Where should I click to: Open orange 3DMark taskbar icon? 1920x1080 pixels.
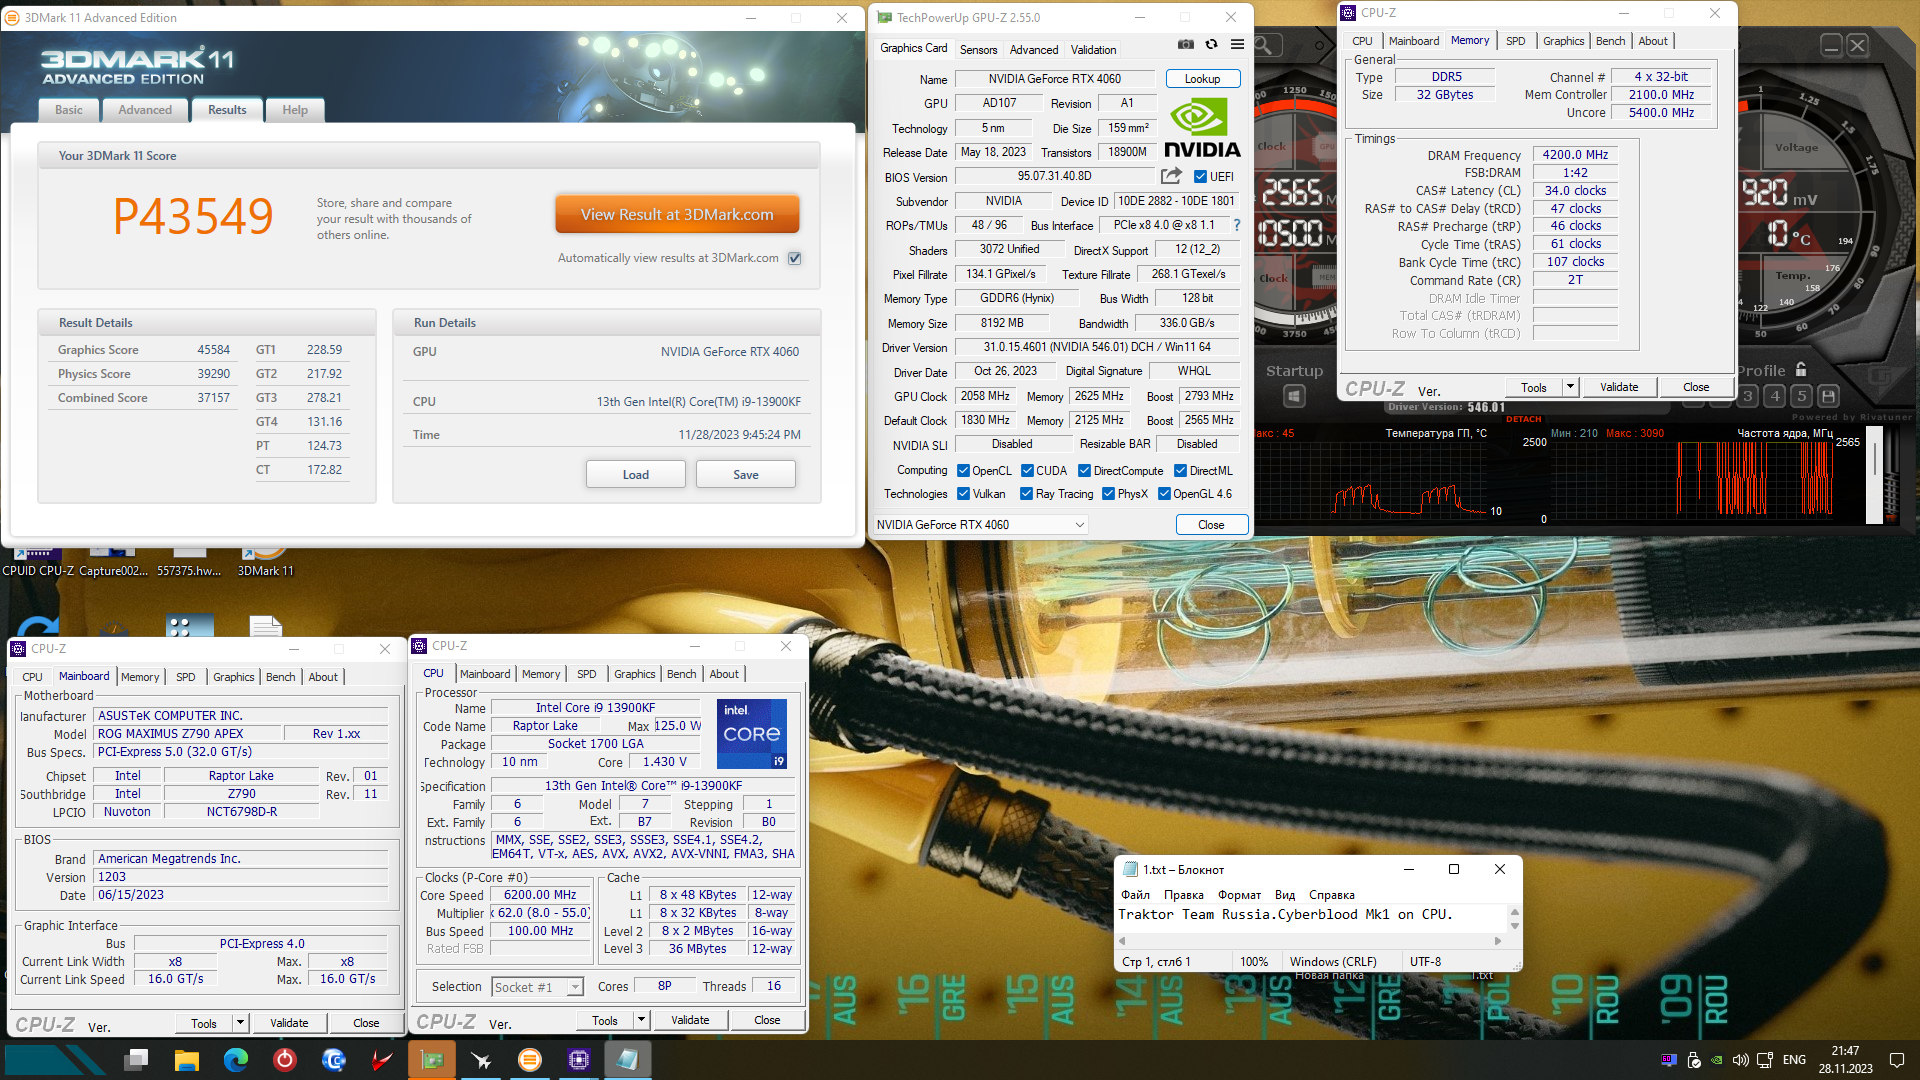pos(530,1060)
